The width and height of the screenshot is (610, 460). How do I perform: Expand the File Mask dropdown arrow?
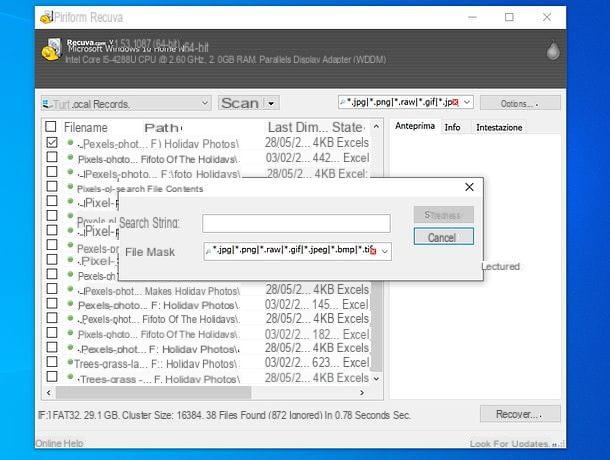(384, 251)
